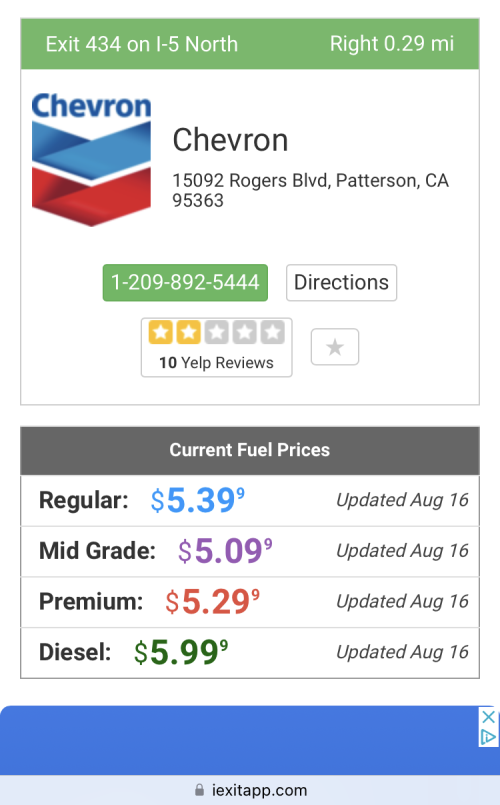
Task: Select the Mid Grade $5.09 price
Action: tap(225, 551)
